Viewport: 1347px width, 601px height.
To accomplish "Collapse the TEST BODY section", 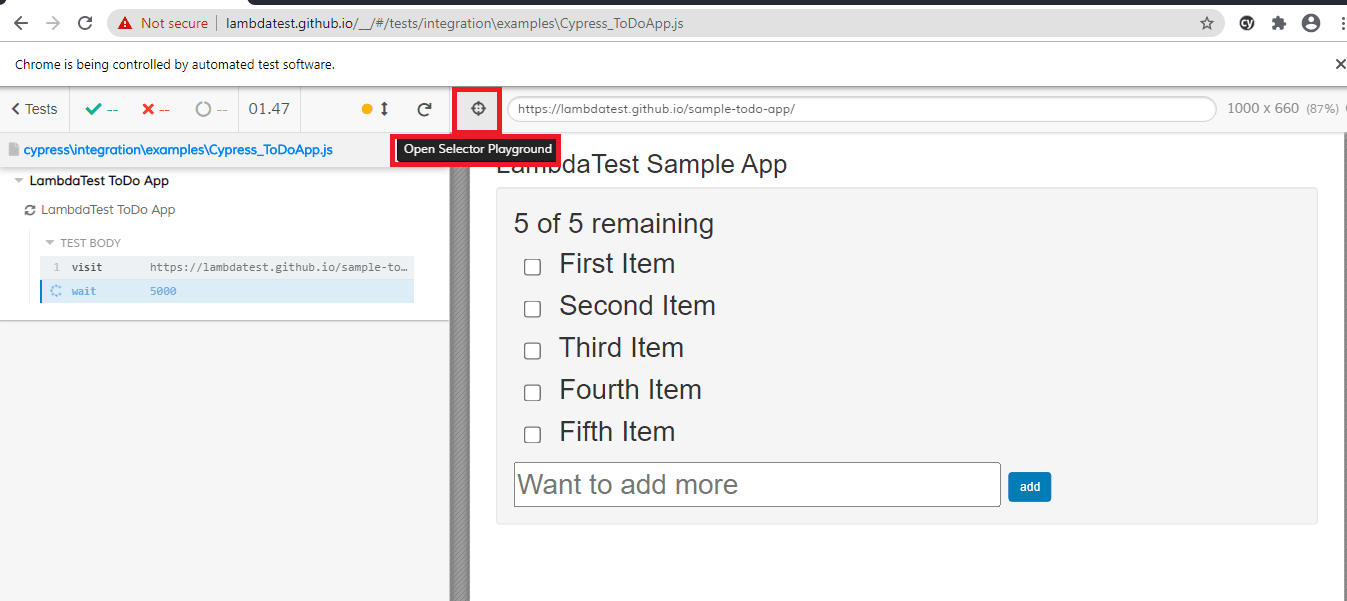I will (x=49, y=242).
